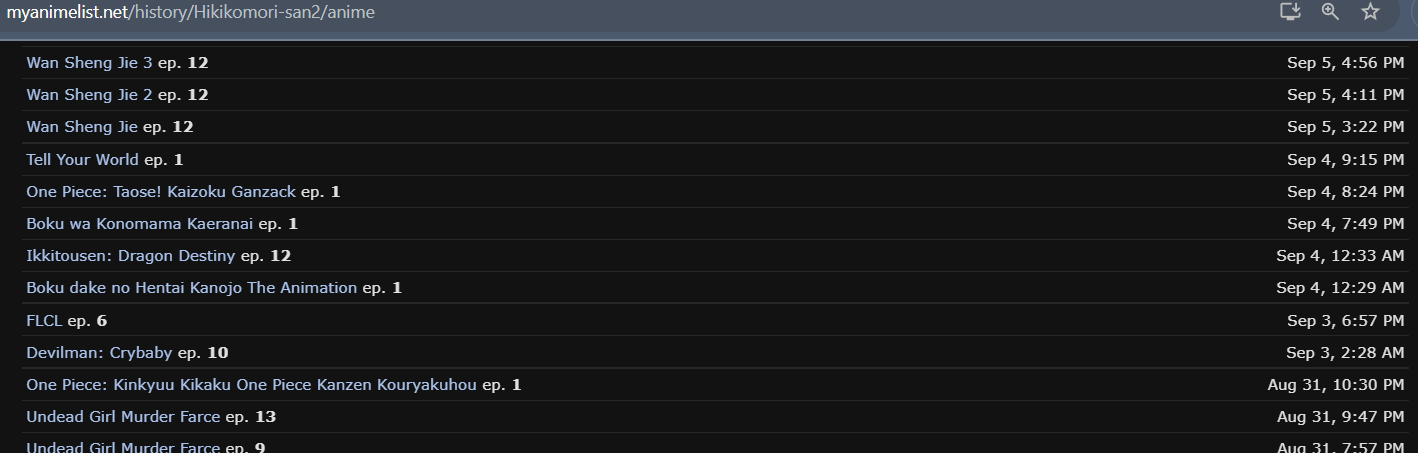Open the FLCL anime link
Screen dimensions: 1418x453
tap(44, 321)
